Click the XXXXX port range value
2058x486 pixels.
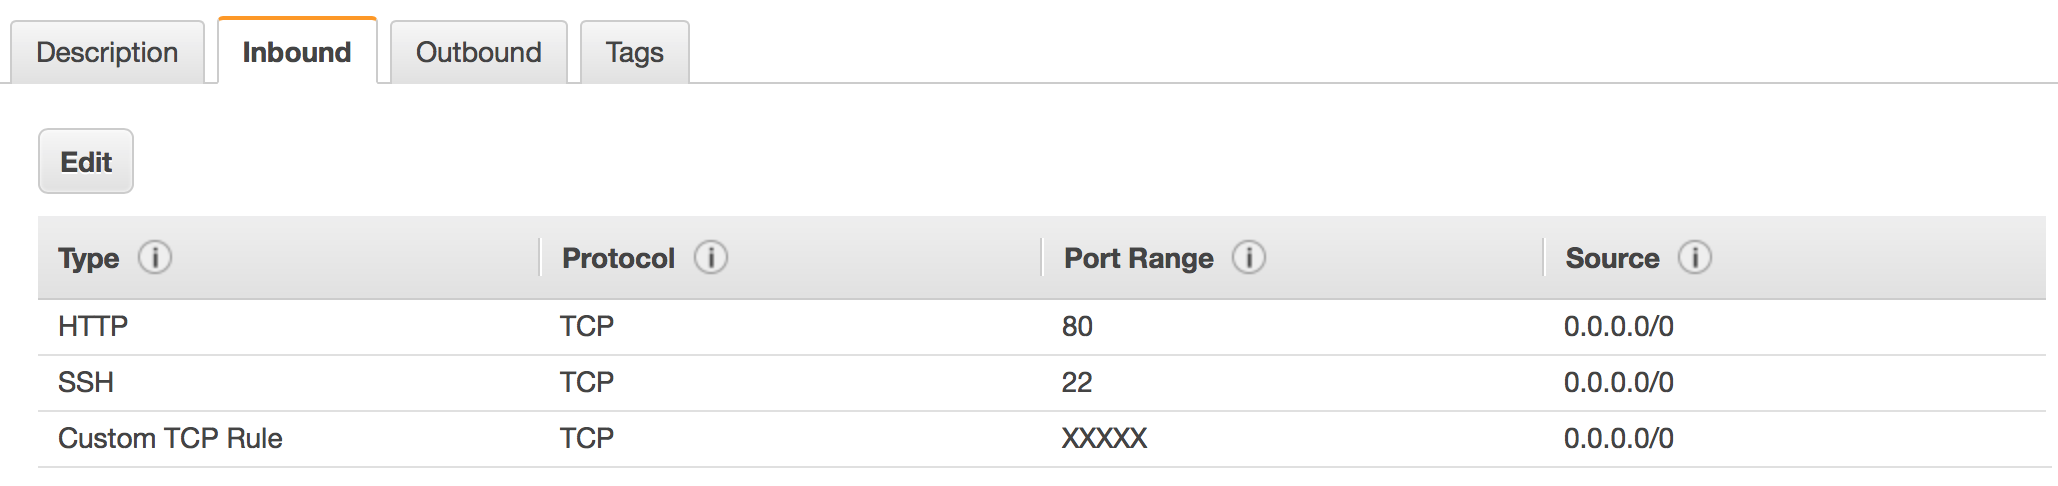pos(1104,438)
